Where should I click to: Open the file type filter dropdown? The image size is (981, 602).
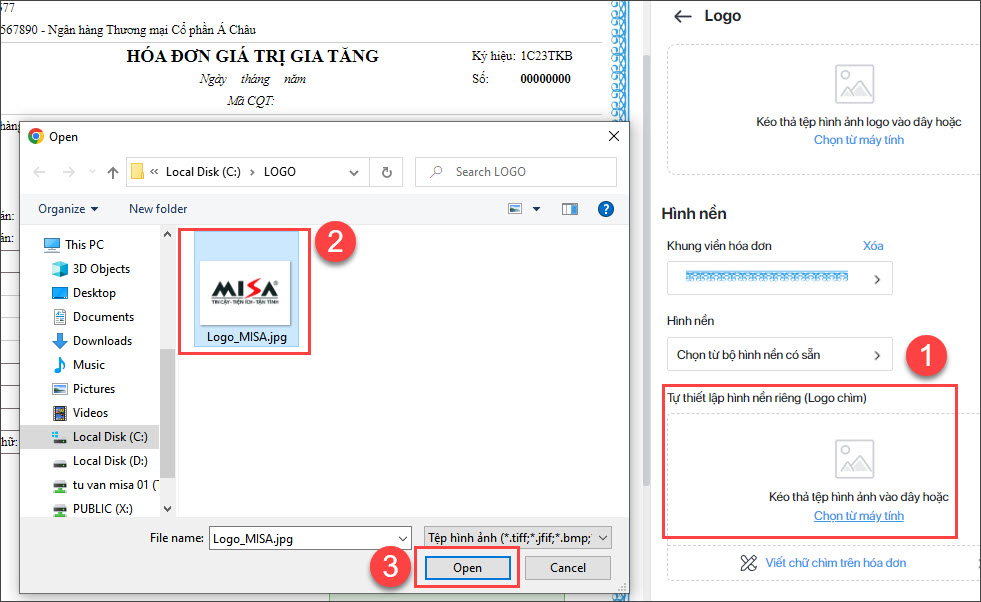coord(517,538)
